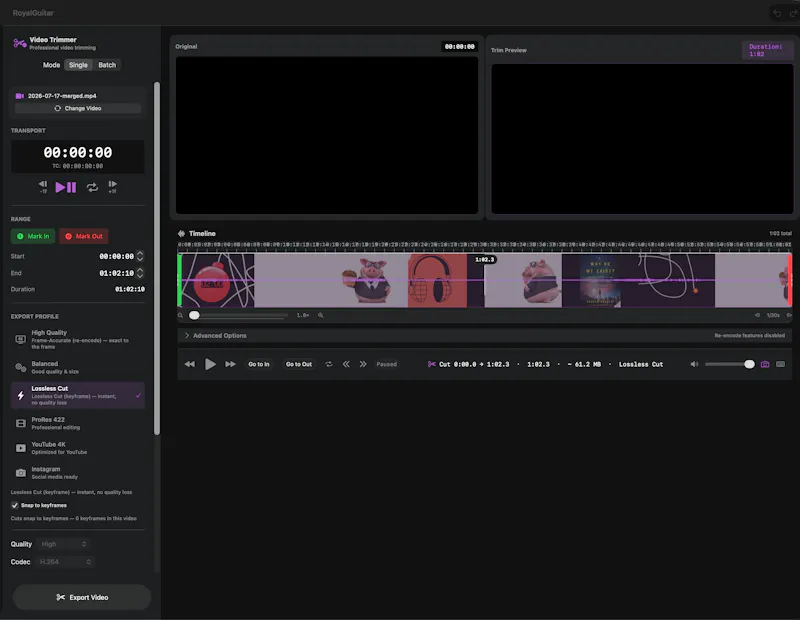Select High Quality export profile
Viewport: 800px width, 620px height.
(x=78, y=339)
